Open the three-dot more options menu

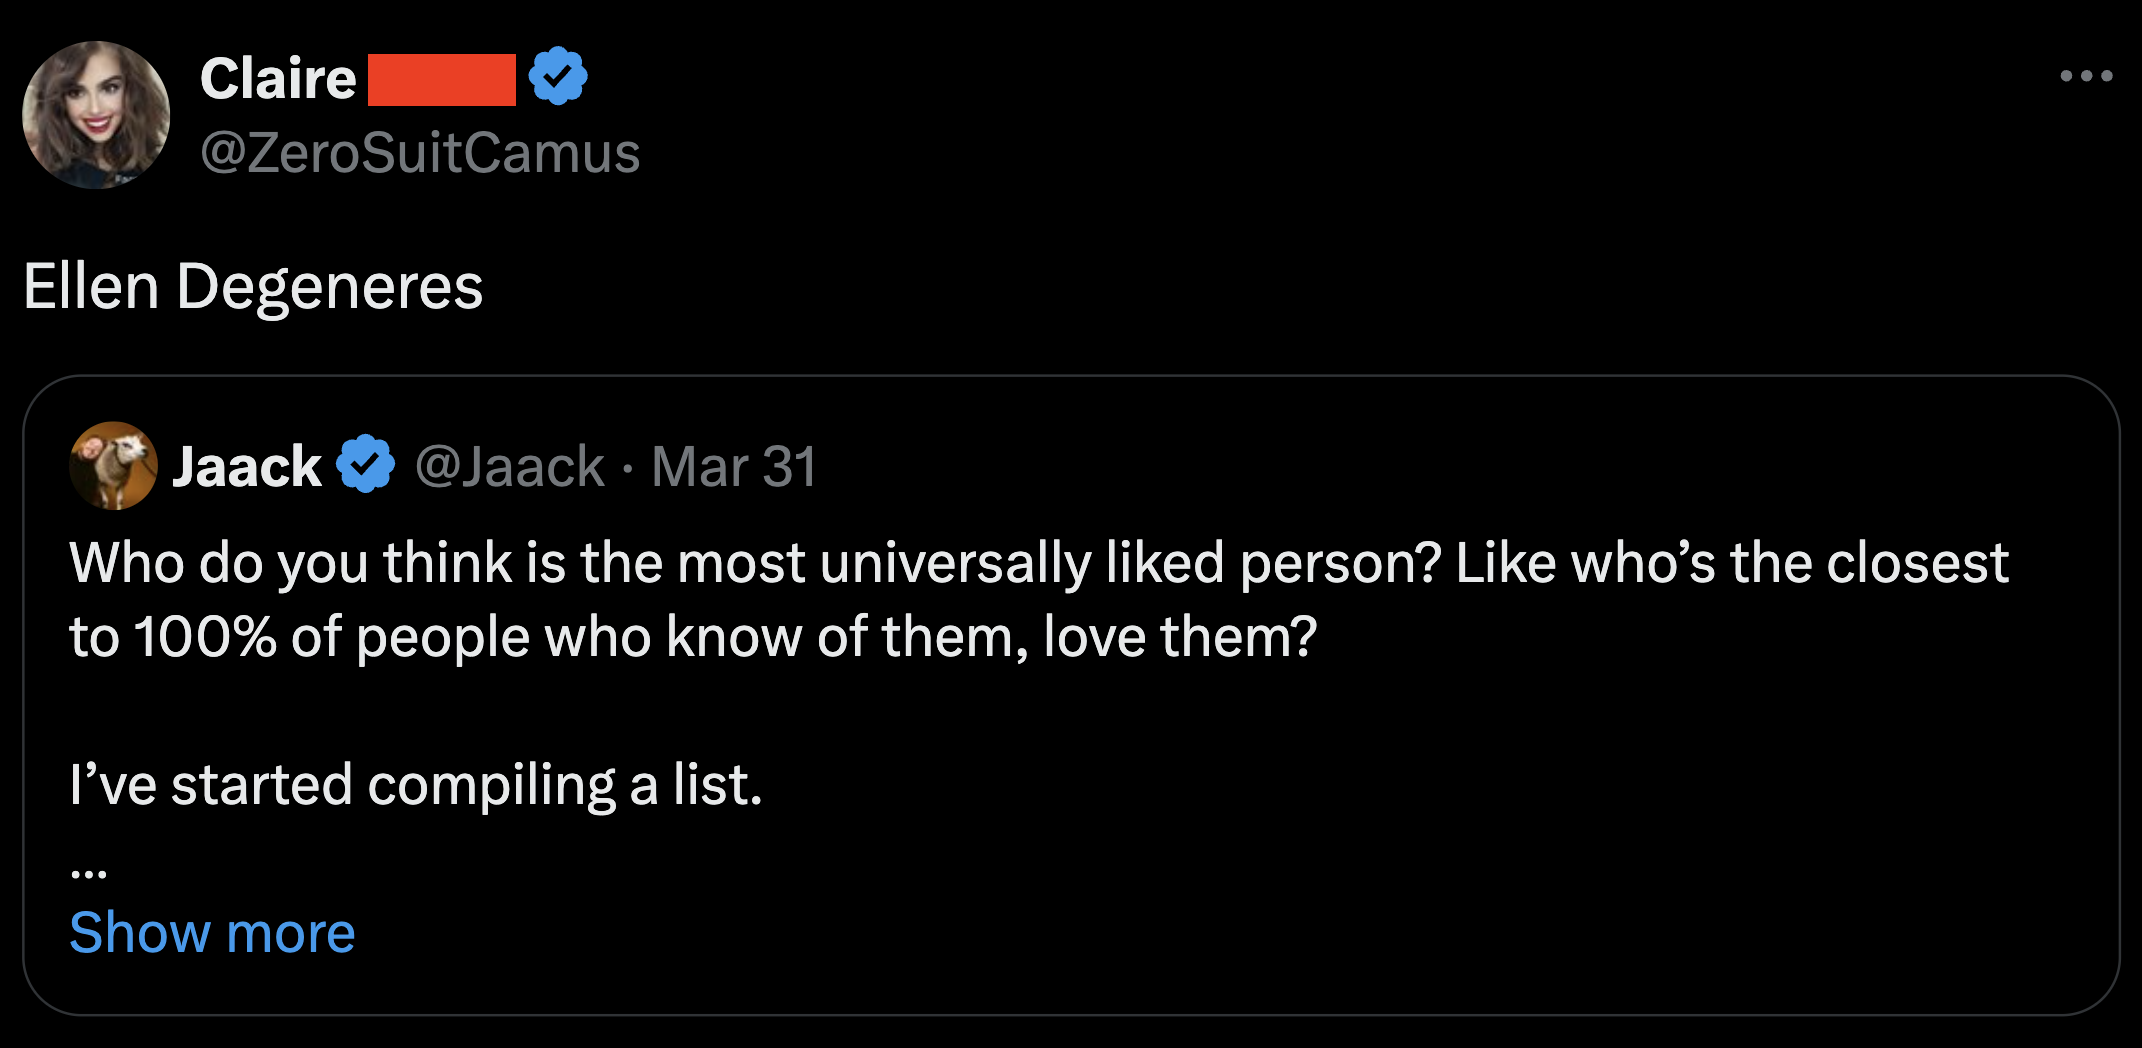click(2086, 76)
